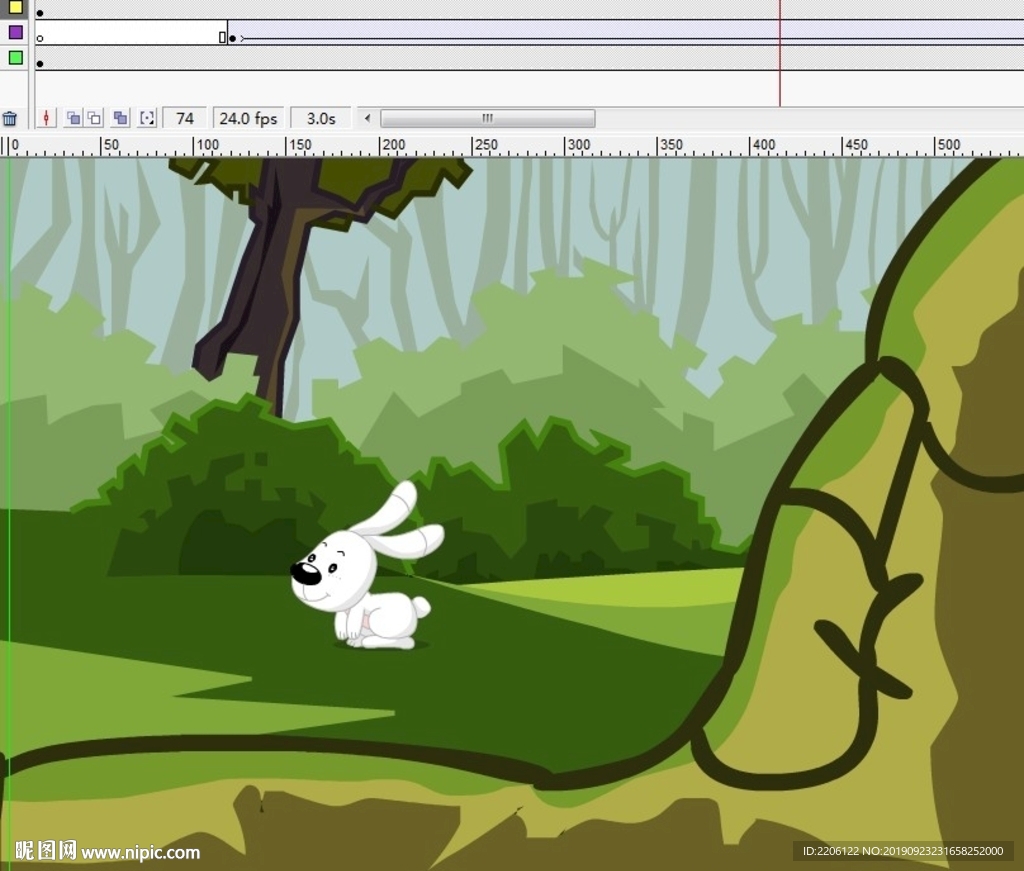Viewport: 1024px width, 871px height.
Task: Select the first keyframe on the yellow layer
Action: pyautogui.click(x=40, y=13)
